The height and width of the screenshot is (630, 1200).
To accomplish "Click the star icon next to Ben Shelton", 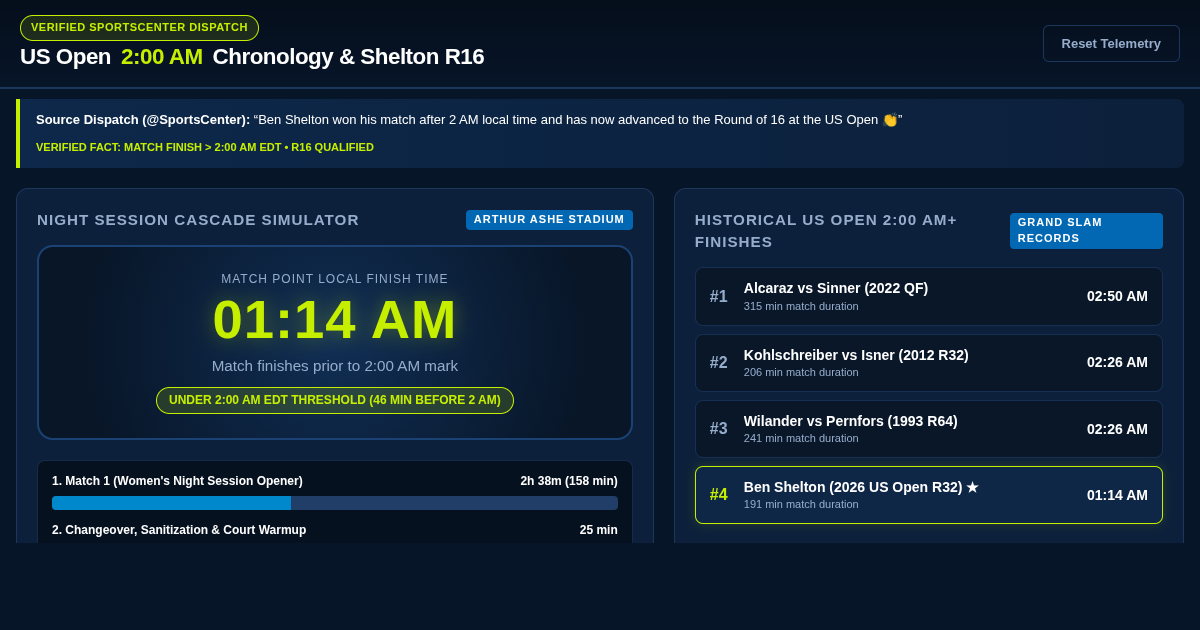I will [972, 487].
